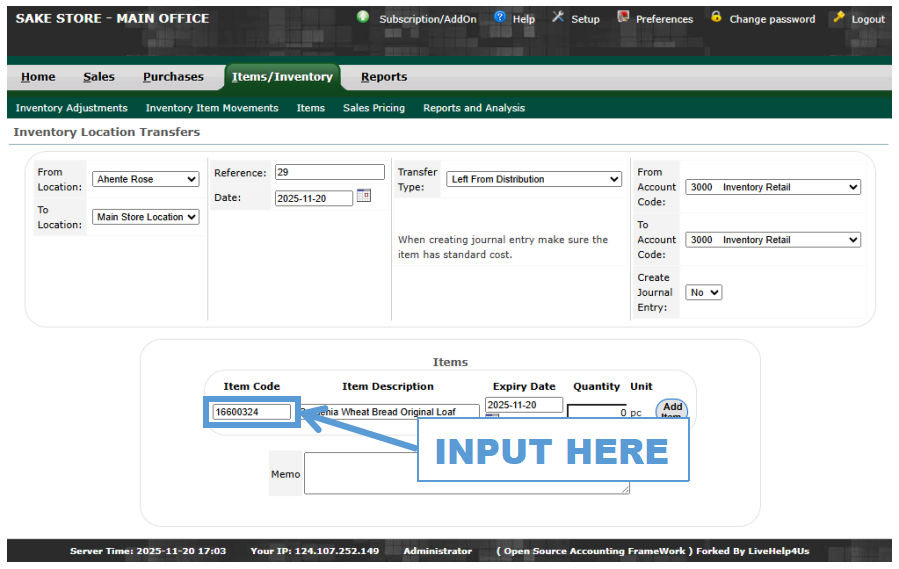The width and height of the screenshot is (899, 569).
Task: Click the Logout key icon
Action: point(838,18)
